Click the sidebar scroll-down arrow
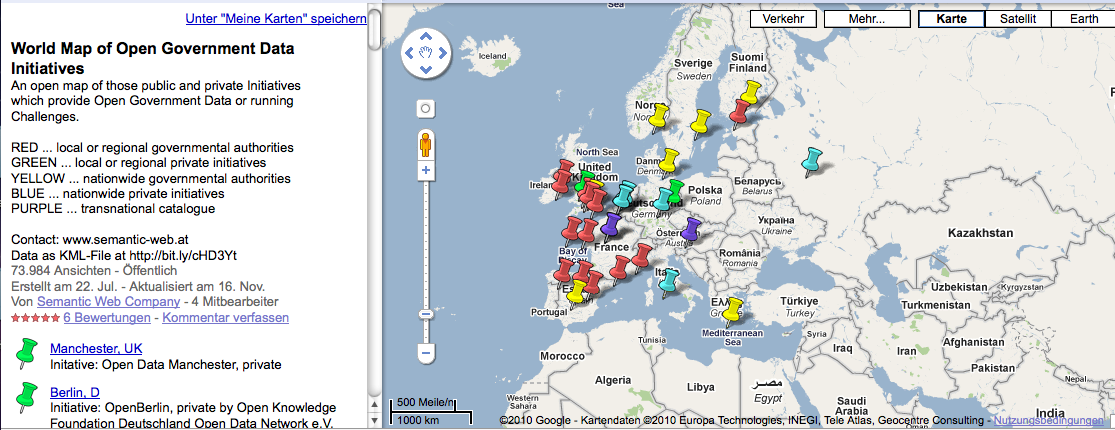 373,420
